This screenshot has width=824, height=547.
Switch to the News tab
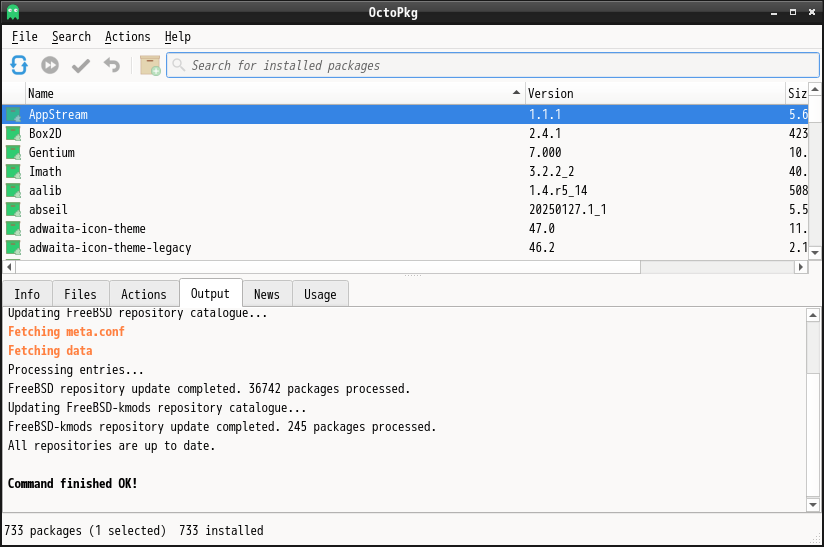tap(267, 294)
